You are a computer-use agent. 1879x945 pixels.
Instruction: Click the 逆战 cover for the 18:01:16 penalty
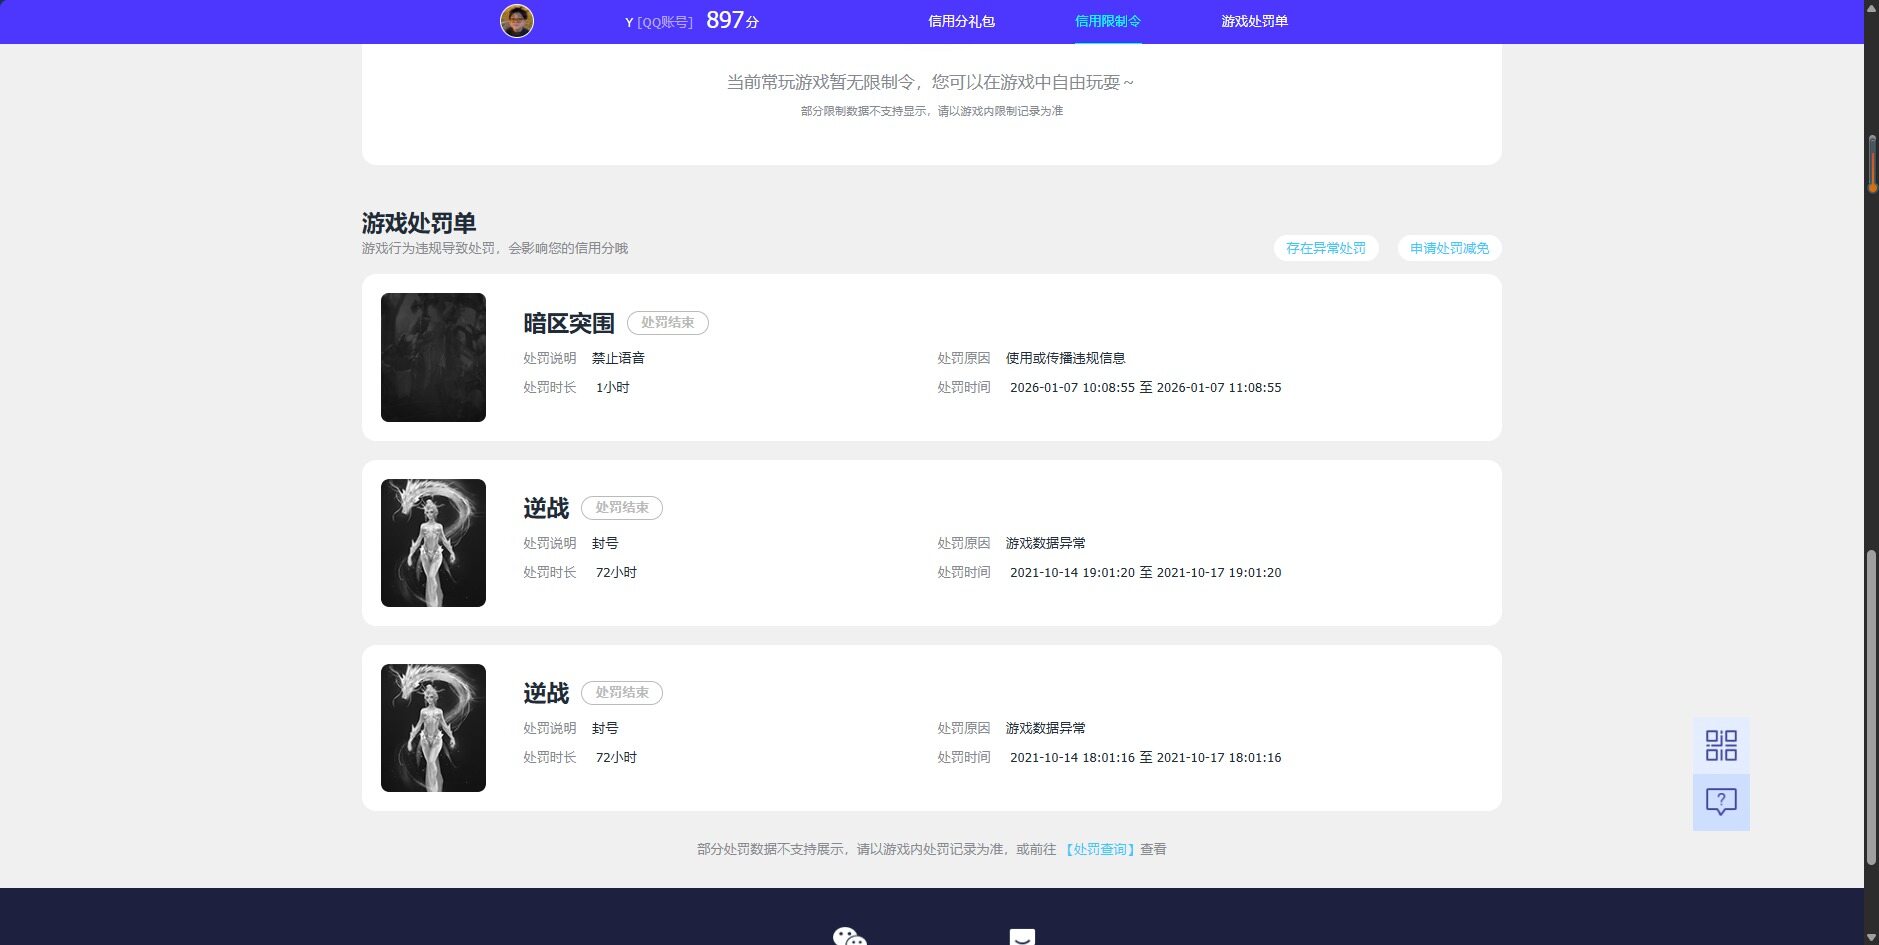coord(433,728)
